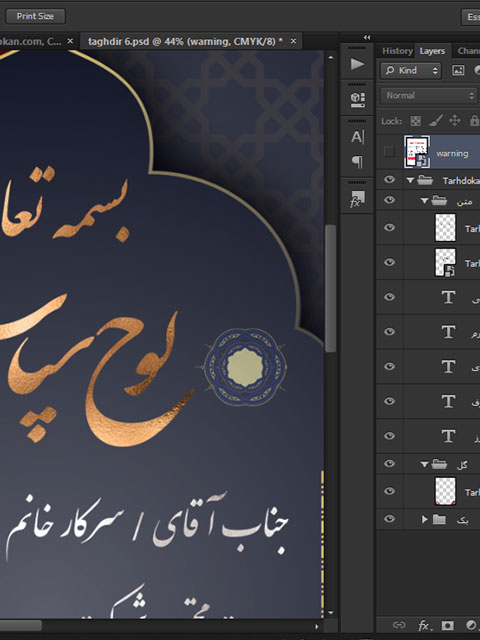
Task: Click the lock all padlock icon
Action: click(x=474, y=120)
